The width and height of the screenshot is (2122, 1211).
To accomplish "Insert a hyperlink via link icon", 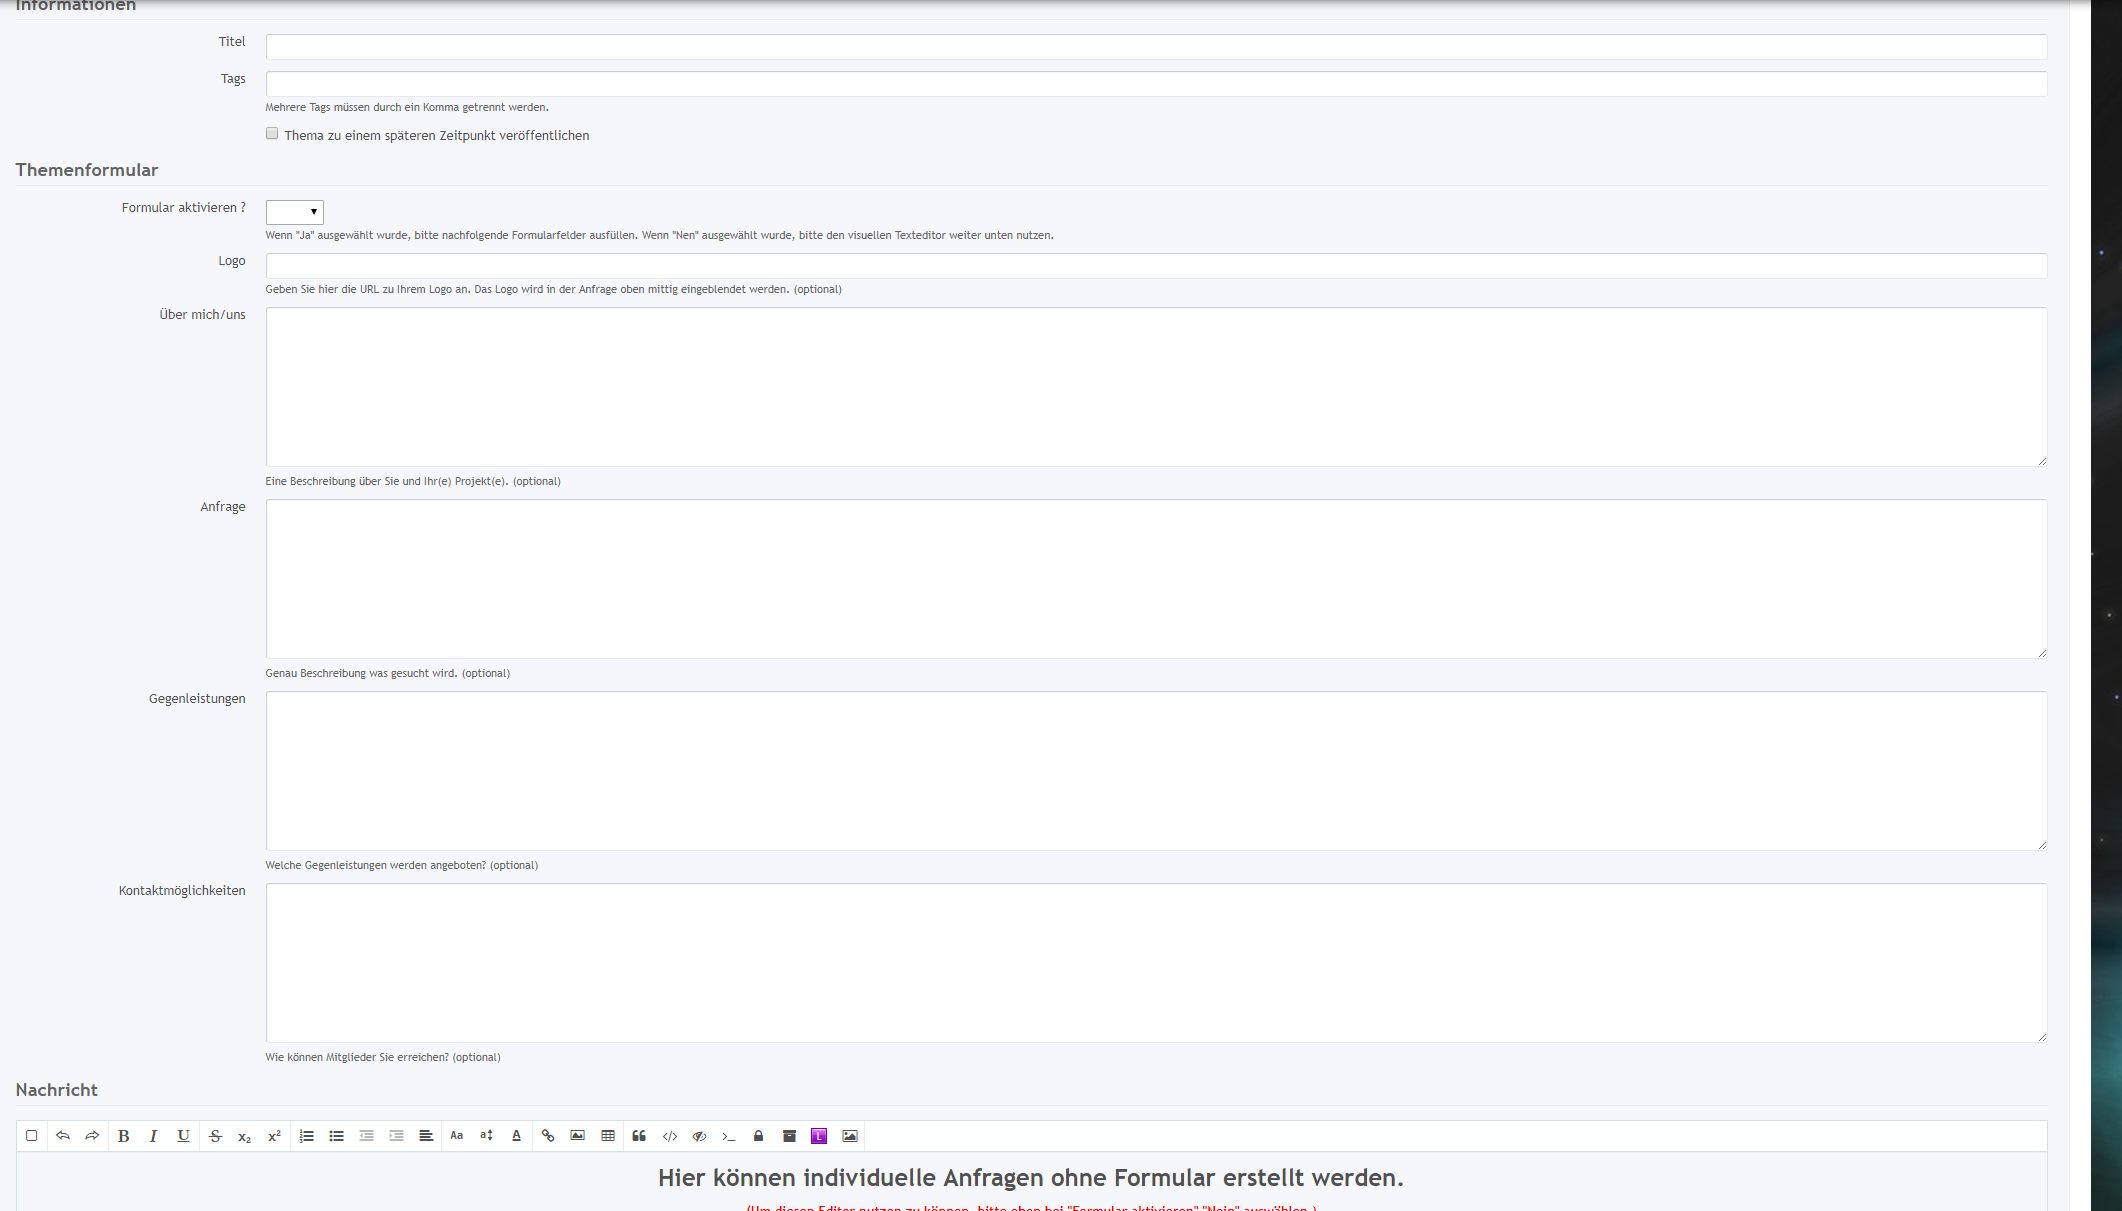I will [x=548, y=1136].
